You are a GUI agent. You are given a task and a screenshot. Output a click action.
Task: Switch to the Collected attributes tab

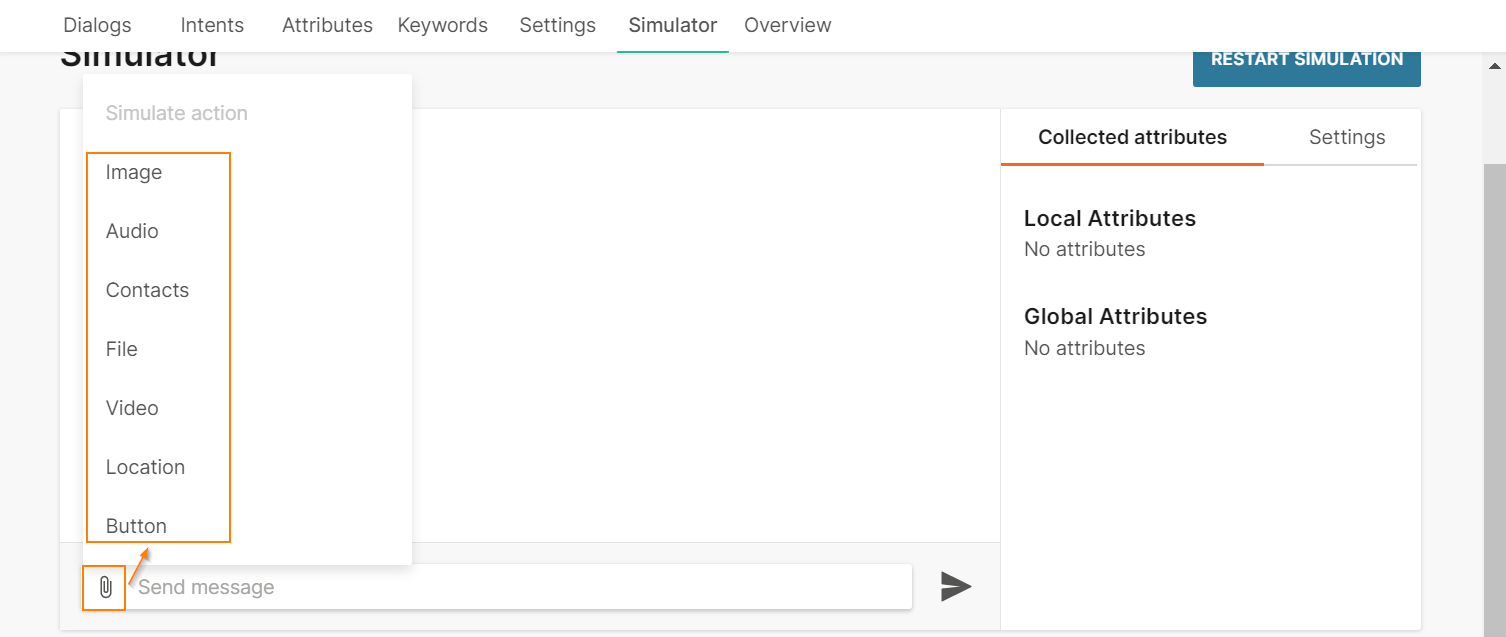(x=1132, y=137)
